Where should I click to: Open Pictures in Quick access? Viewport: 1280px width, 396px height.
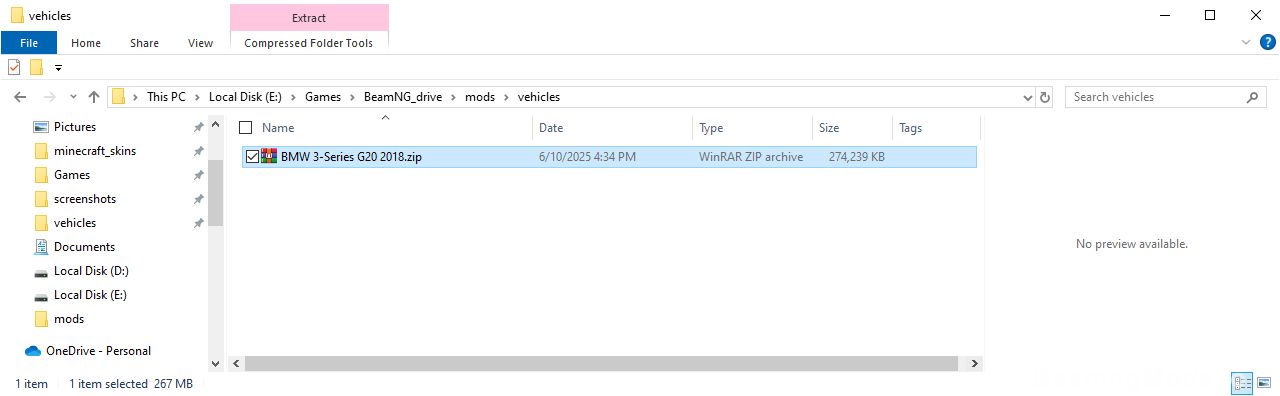(x=75, y=127)
